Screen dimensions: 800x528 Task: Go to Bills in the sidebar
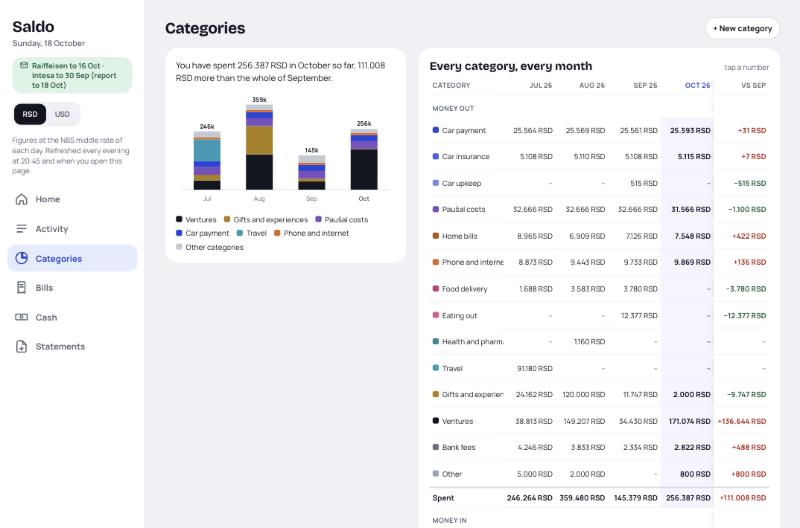72,288
